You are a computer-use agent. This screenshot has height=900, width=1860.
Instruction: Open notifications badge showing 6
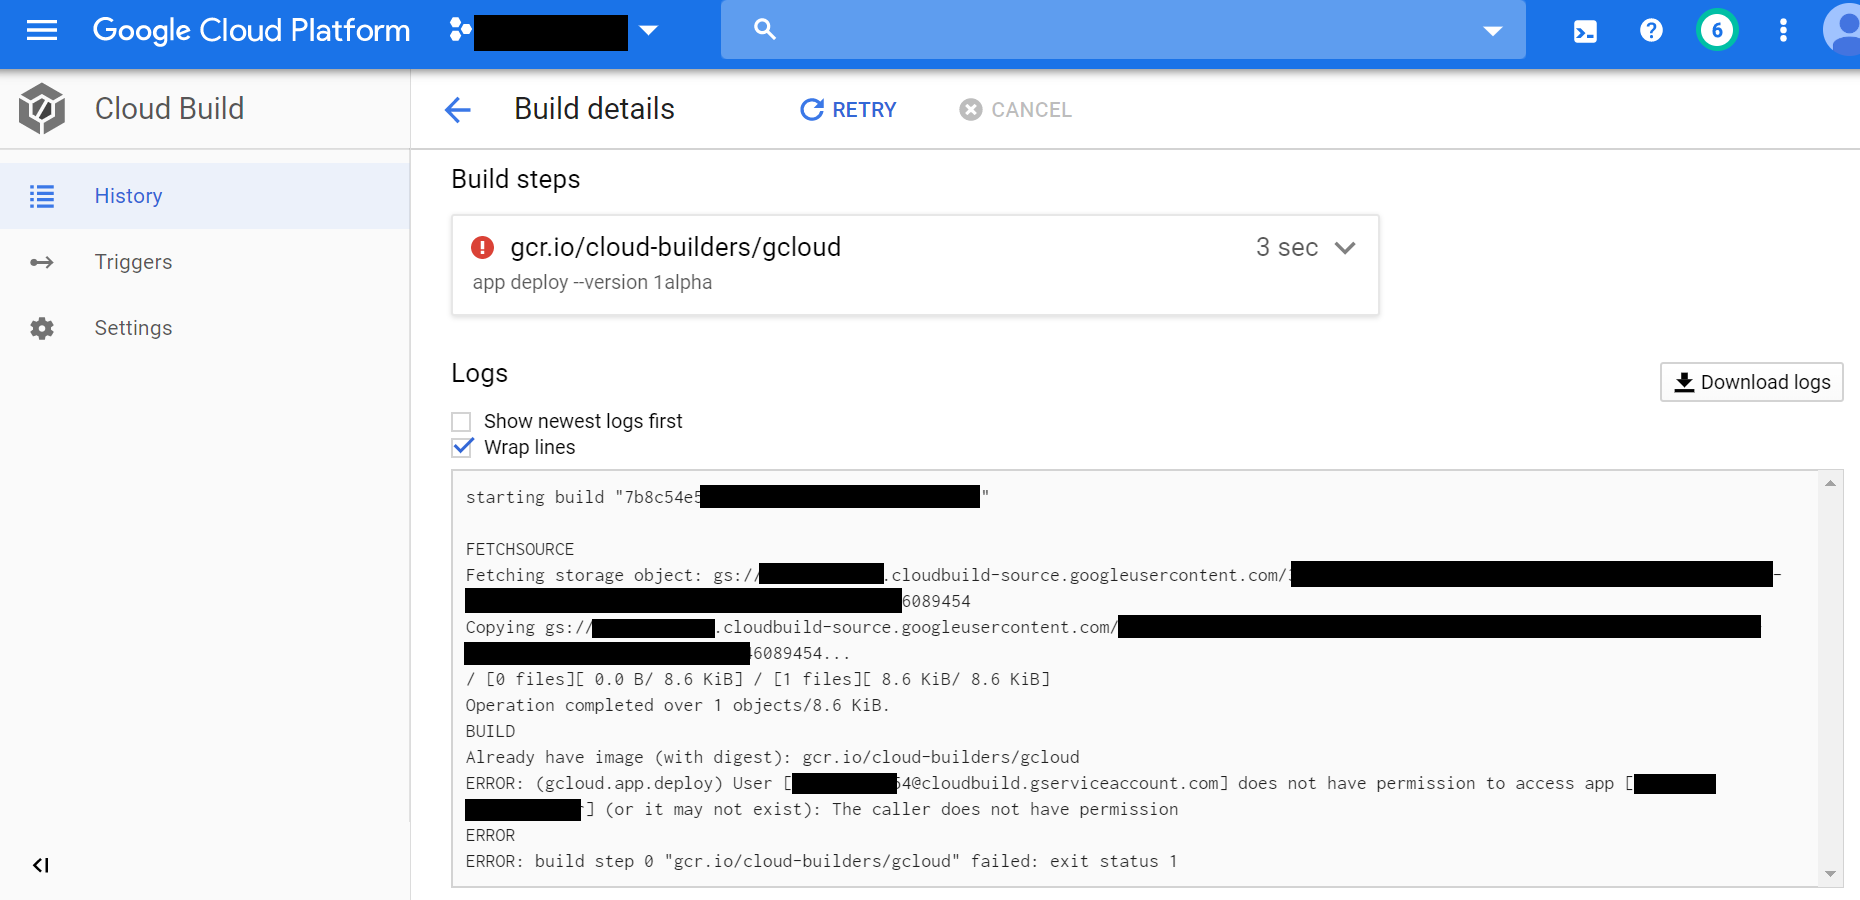(x=1717, y=30)
